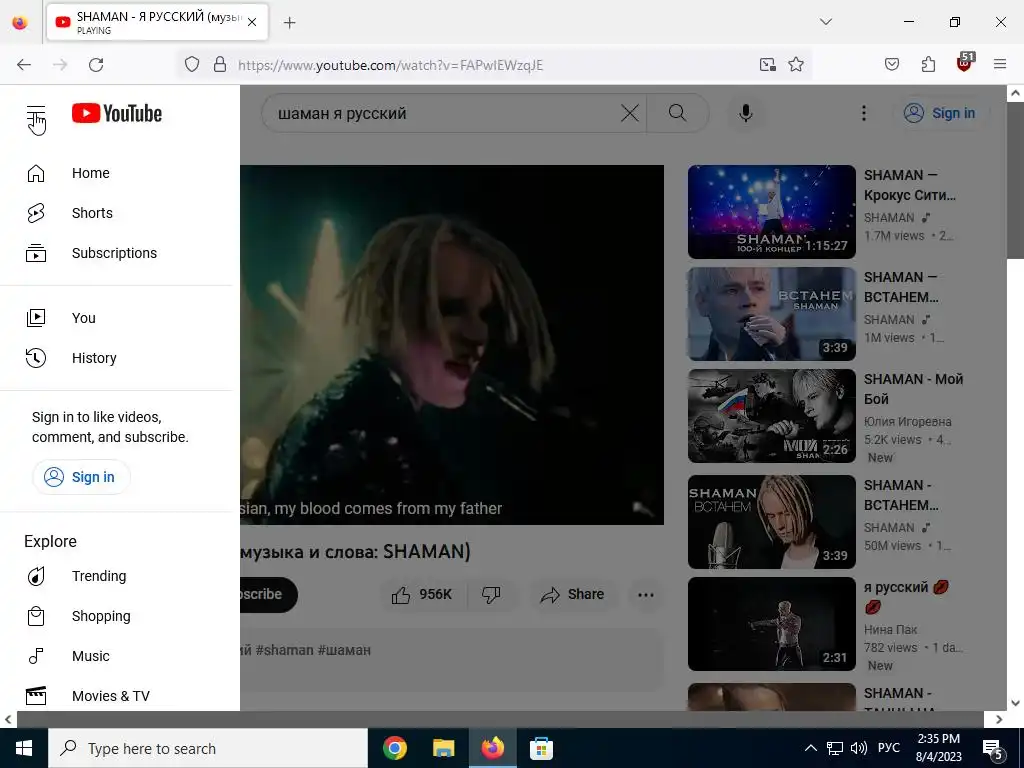Open Firefox extensions puzzle icon
The width and height of the screenshot is (1024, 768).
click(x=928, y=64)
